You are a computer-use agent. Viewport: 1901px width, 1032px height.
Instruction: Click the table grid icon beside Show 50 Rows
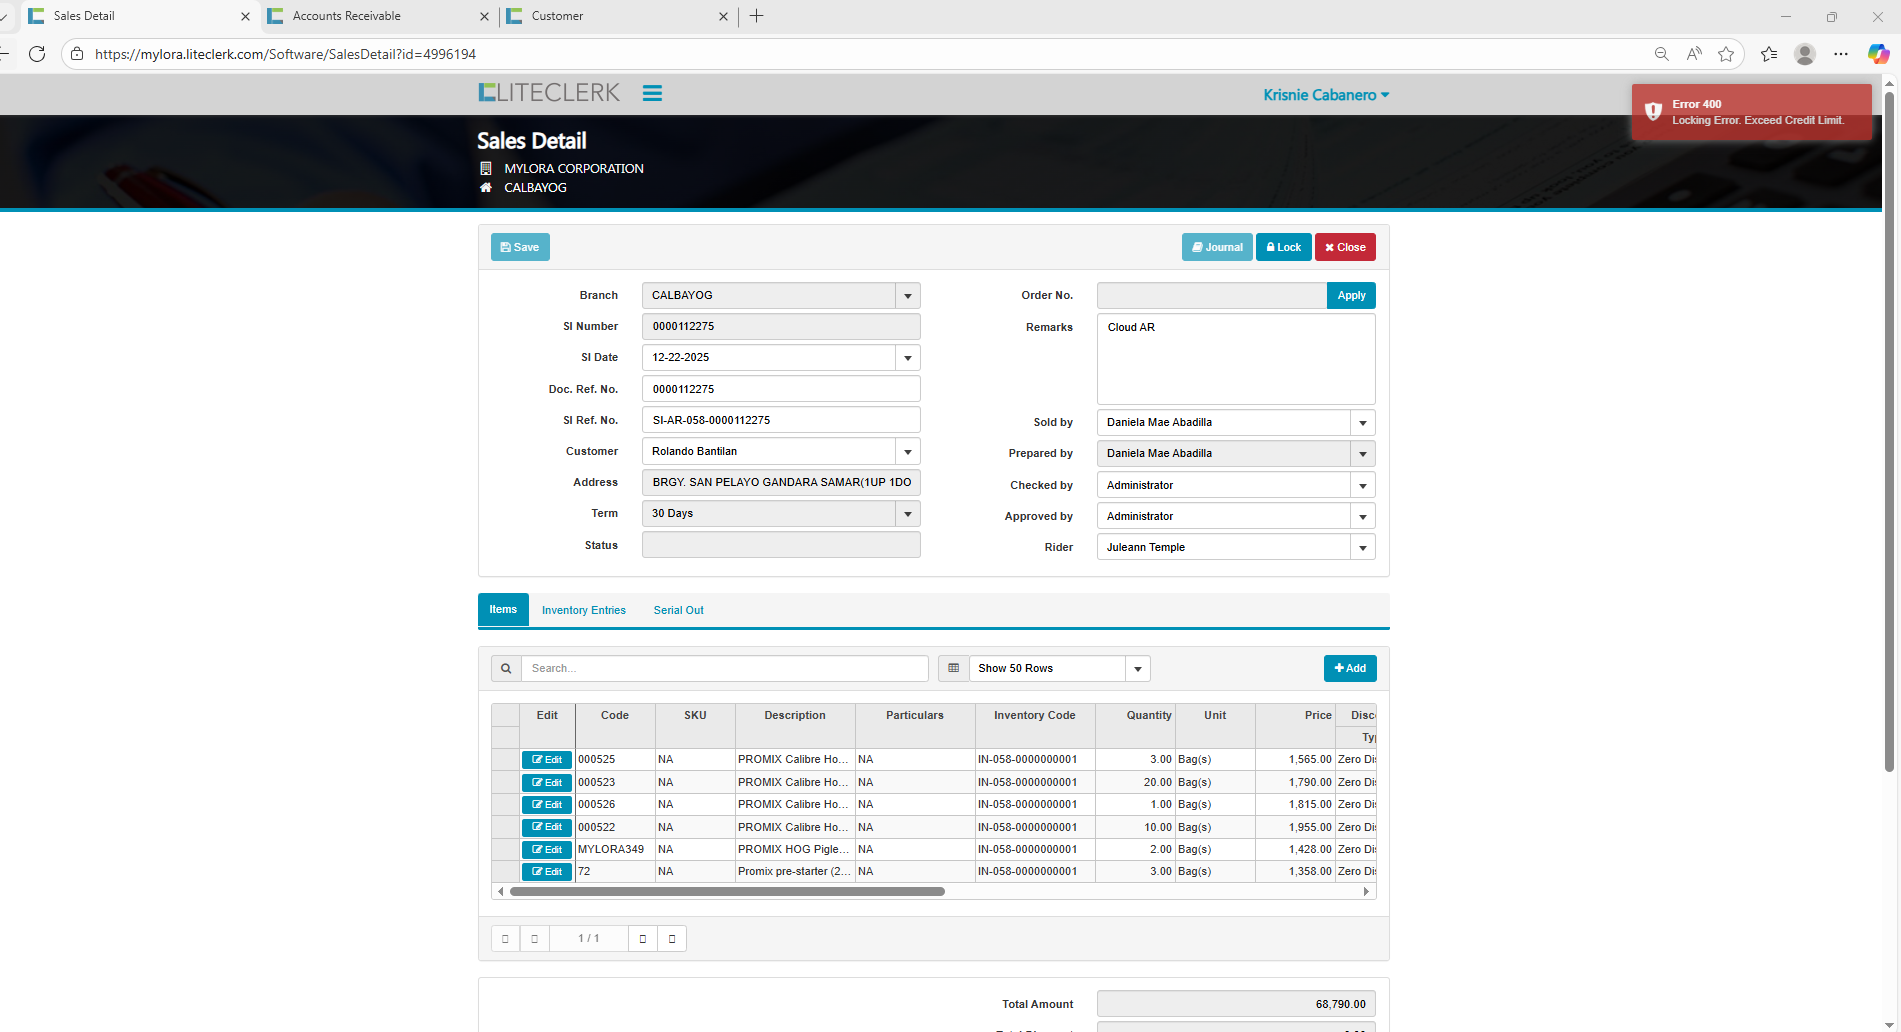click(x=953, y=668)
